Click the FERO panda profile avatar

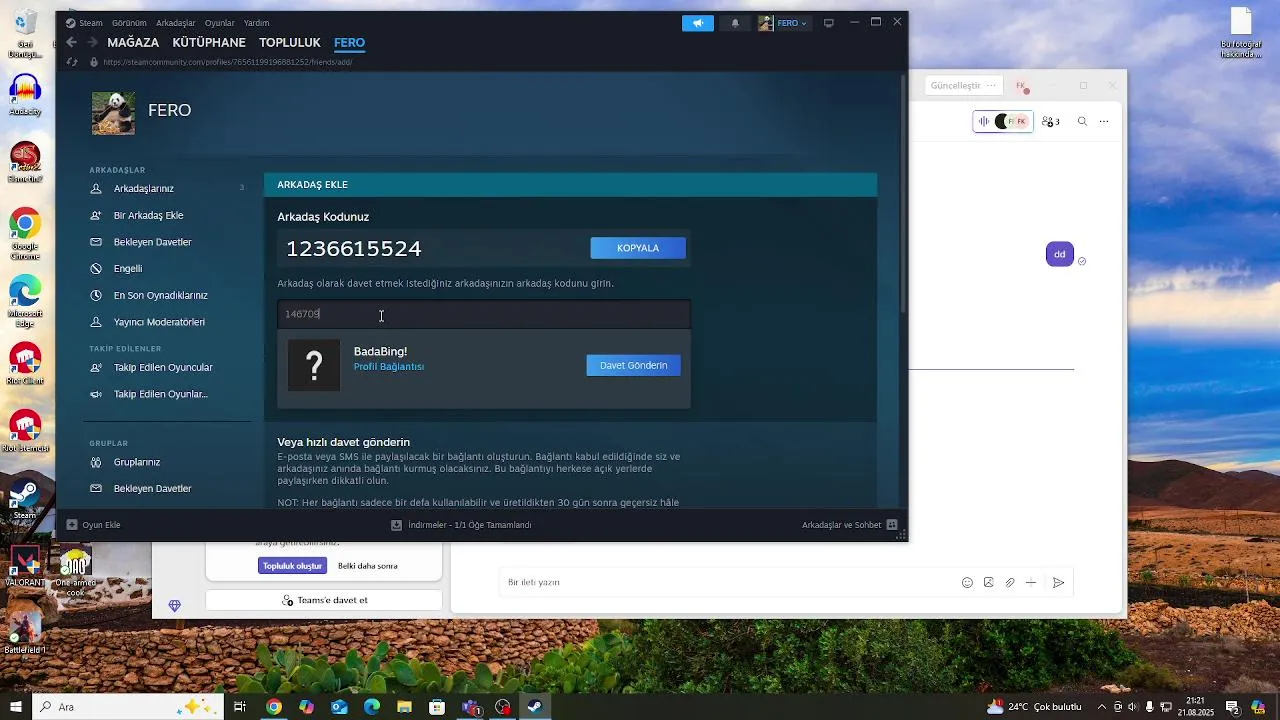click(113, 113)
